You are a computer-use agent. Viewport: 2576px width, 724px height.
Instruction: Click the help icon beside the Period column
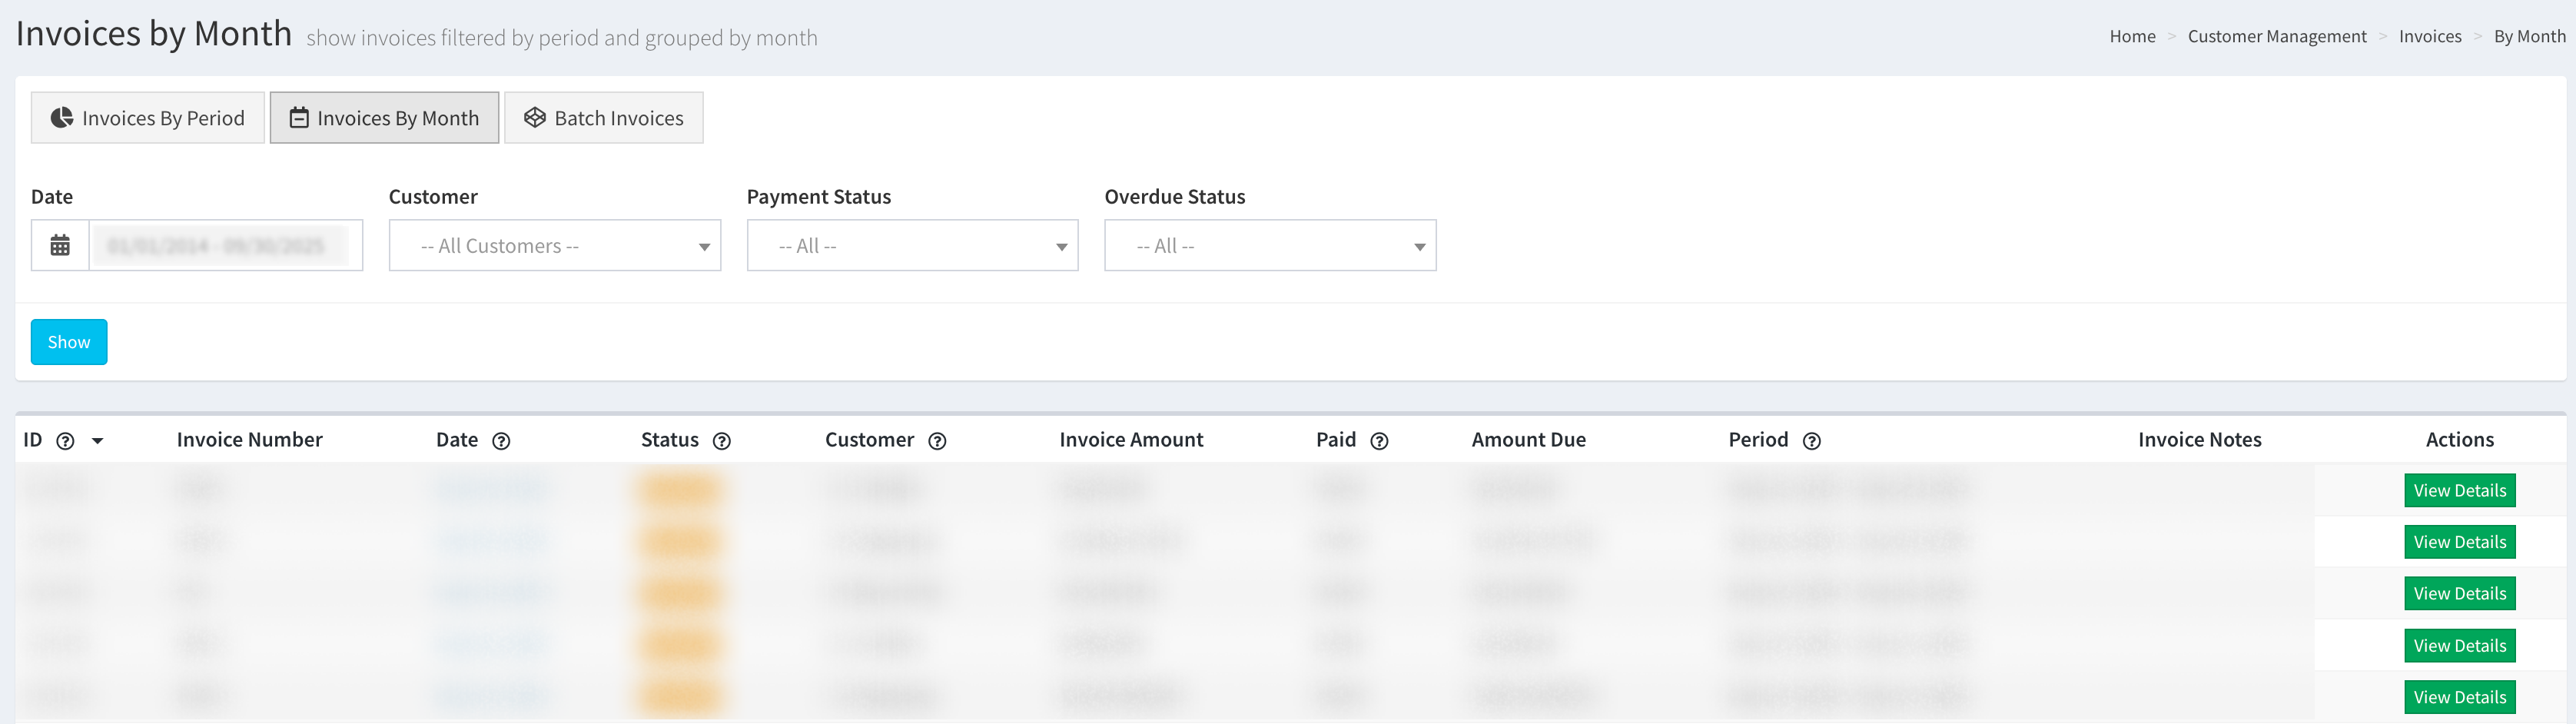[1813, 440]
